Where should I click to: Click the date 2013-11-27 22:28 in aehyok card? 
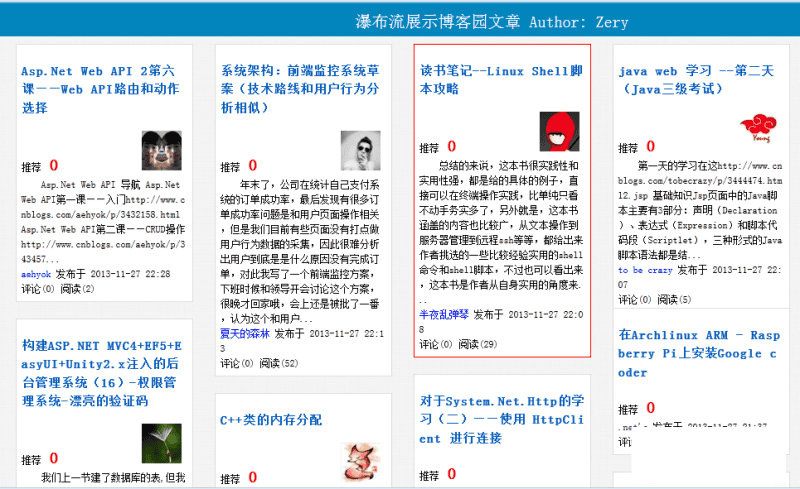point(131,274)
